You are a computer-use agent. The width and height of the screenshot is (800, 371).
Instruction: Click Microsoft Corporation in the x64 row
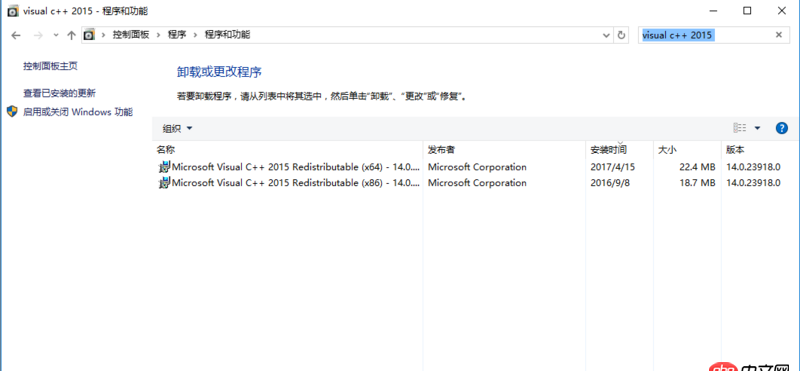pyautogui.click(x=477, y=167)
